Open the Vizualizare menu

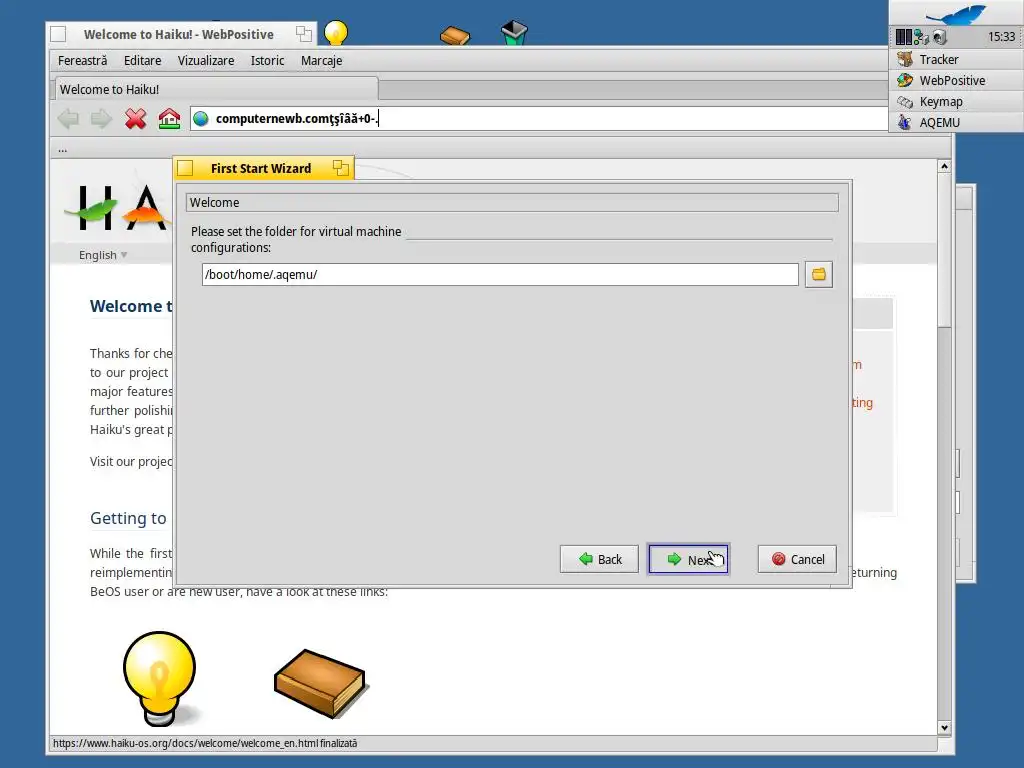click(206, 61)
